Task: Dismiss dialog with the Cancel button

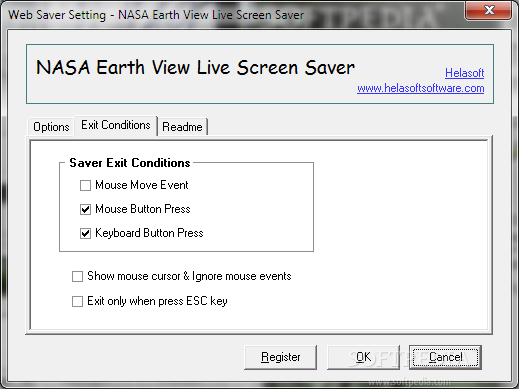Action: (x=445, y=357)
